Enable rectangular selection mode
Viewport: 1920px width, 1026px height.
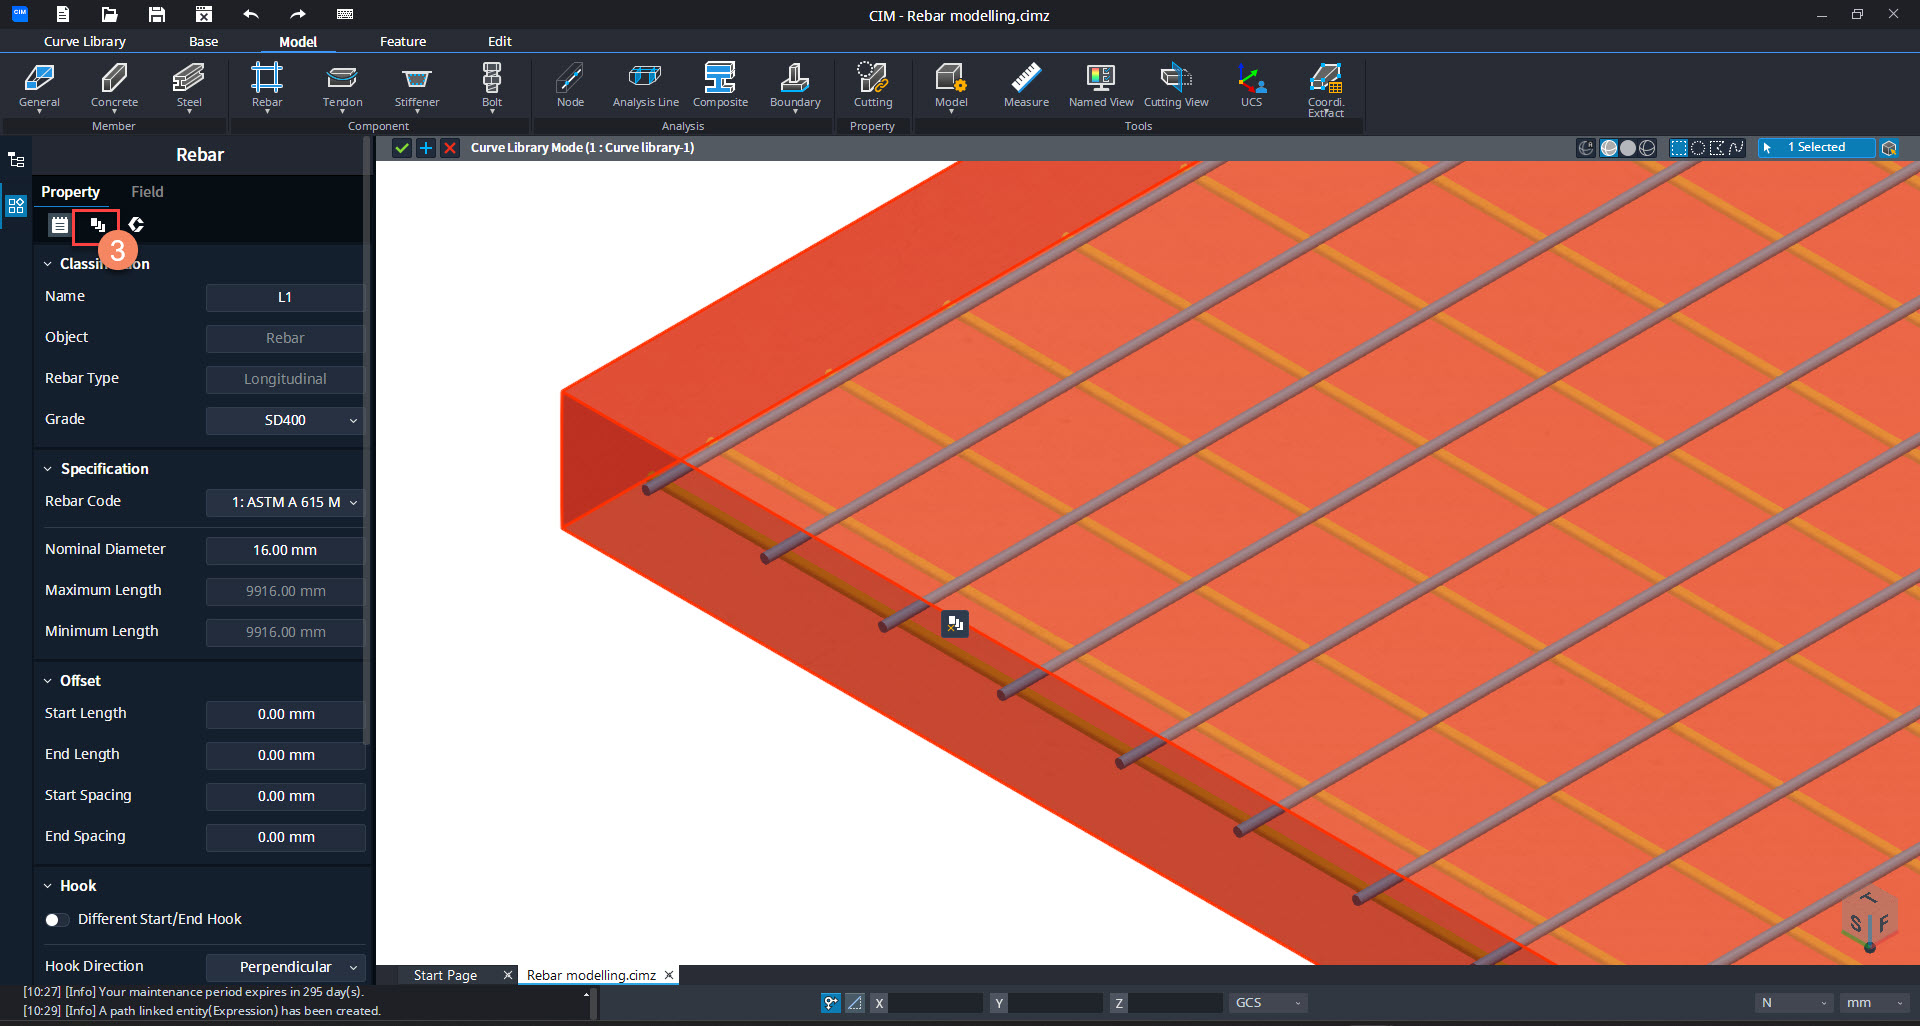click(1679, 148)
